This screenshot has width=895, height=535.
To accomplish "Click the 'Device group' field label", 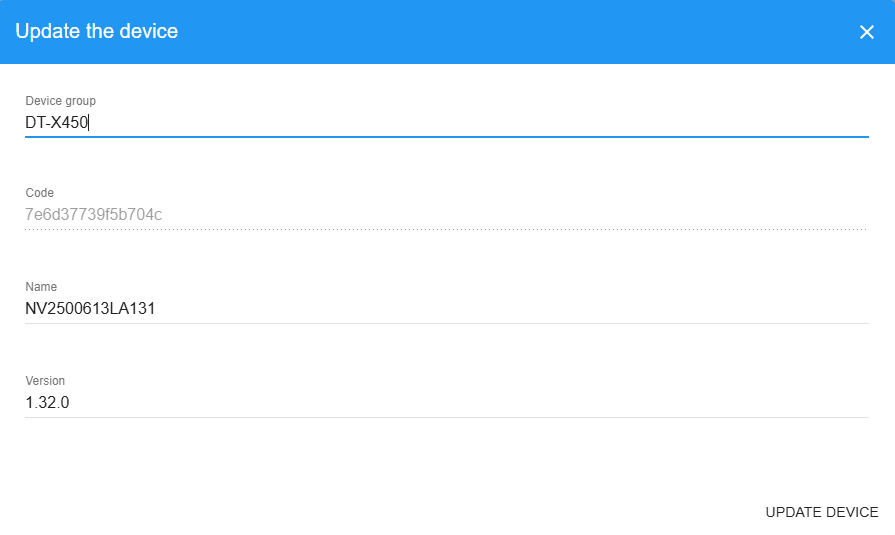I will click(60, 101).
